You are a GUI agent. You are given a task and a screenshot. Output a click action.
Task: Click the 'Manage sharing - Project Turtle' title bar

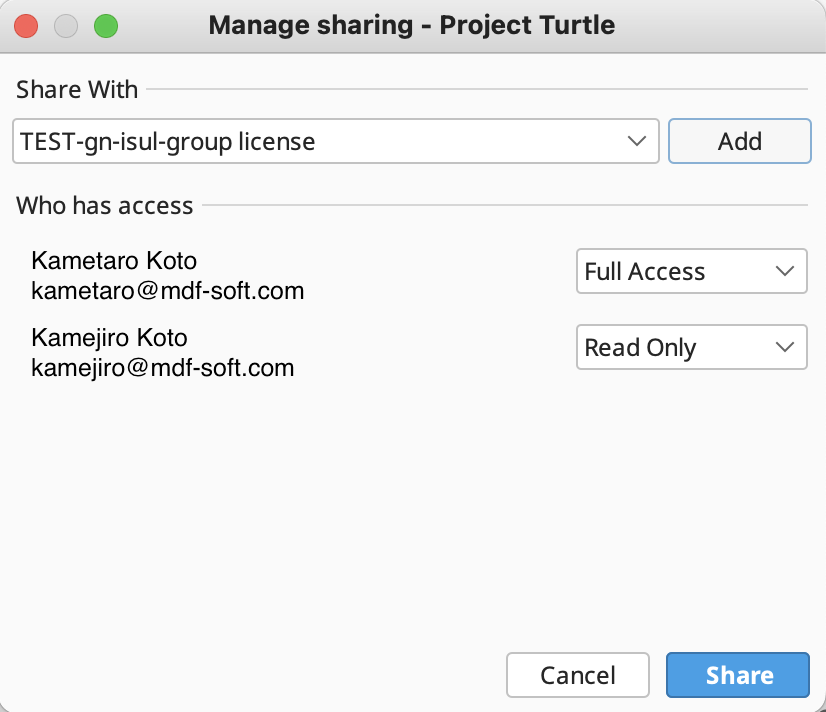point(411,26)
